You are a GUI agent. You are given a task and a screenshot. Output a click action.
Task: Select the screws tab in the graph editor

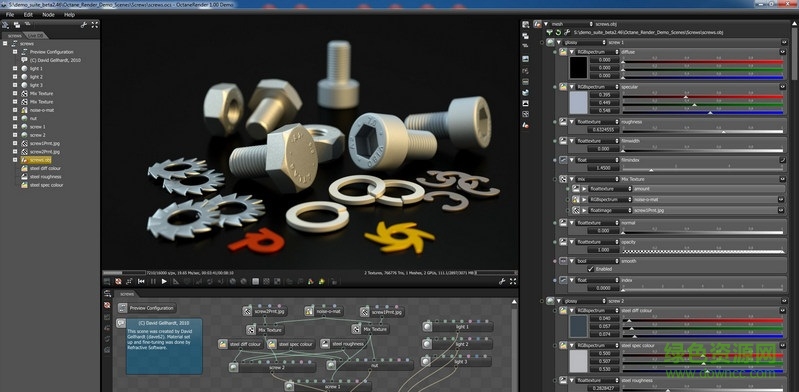[x=127, y=294]
